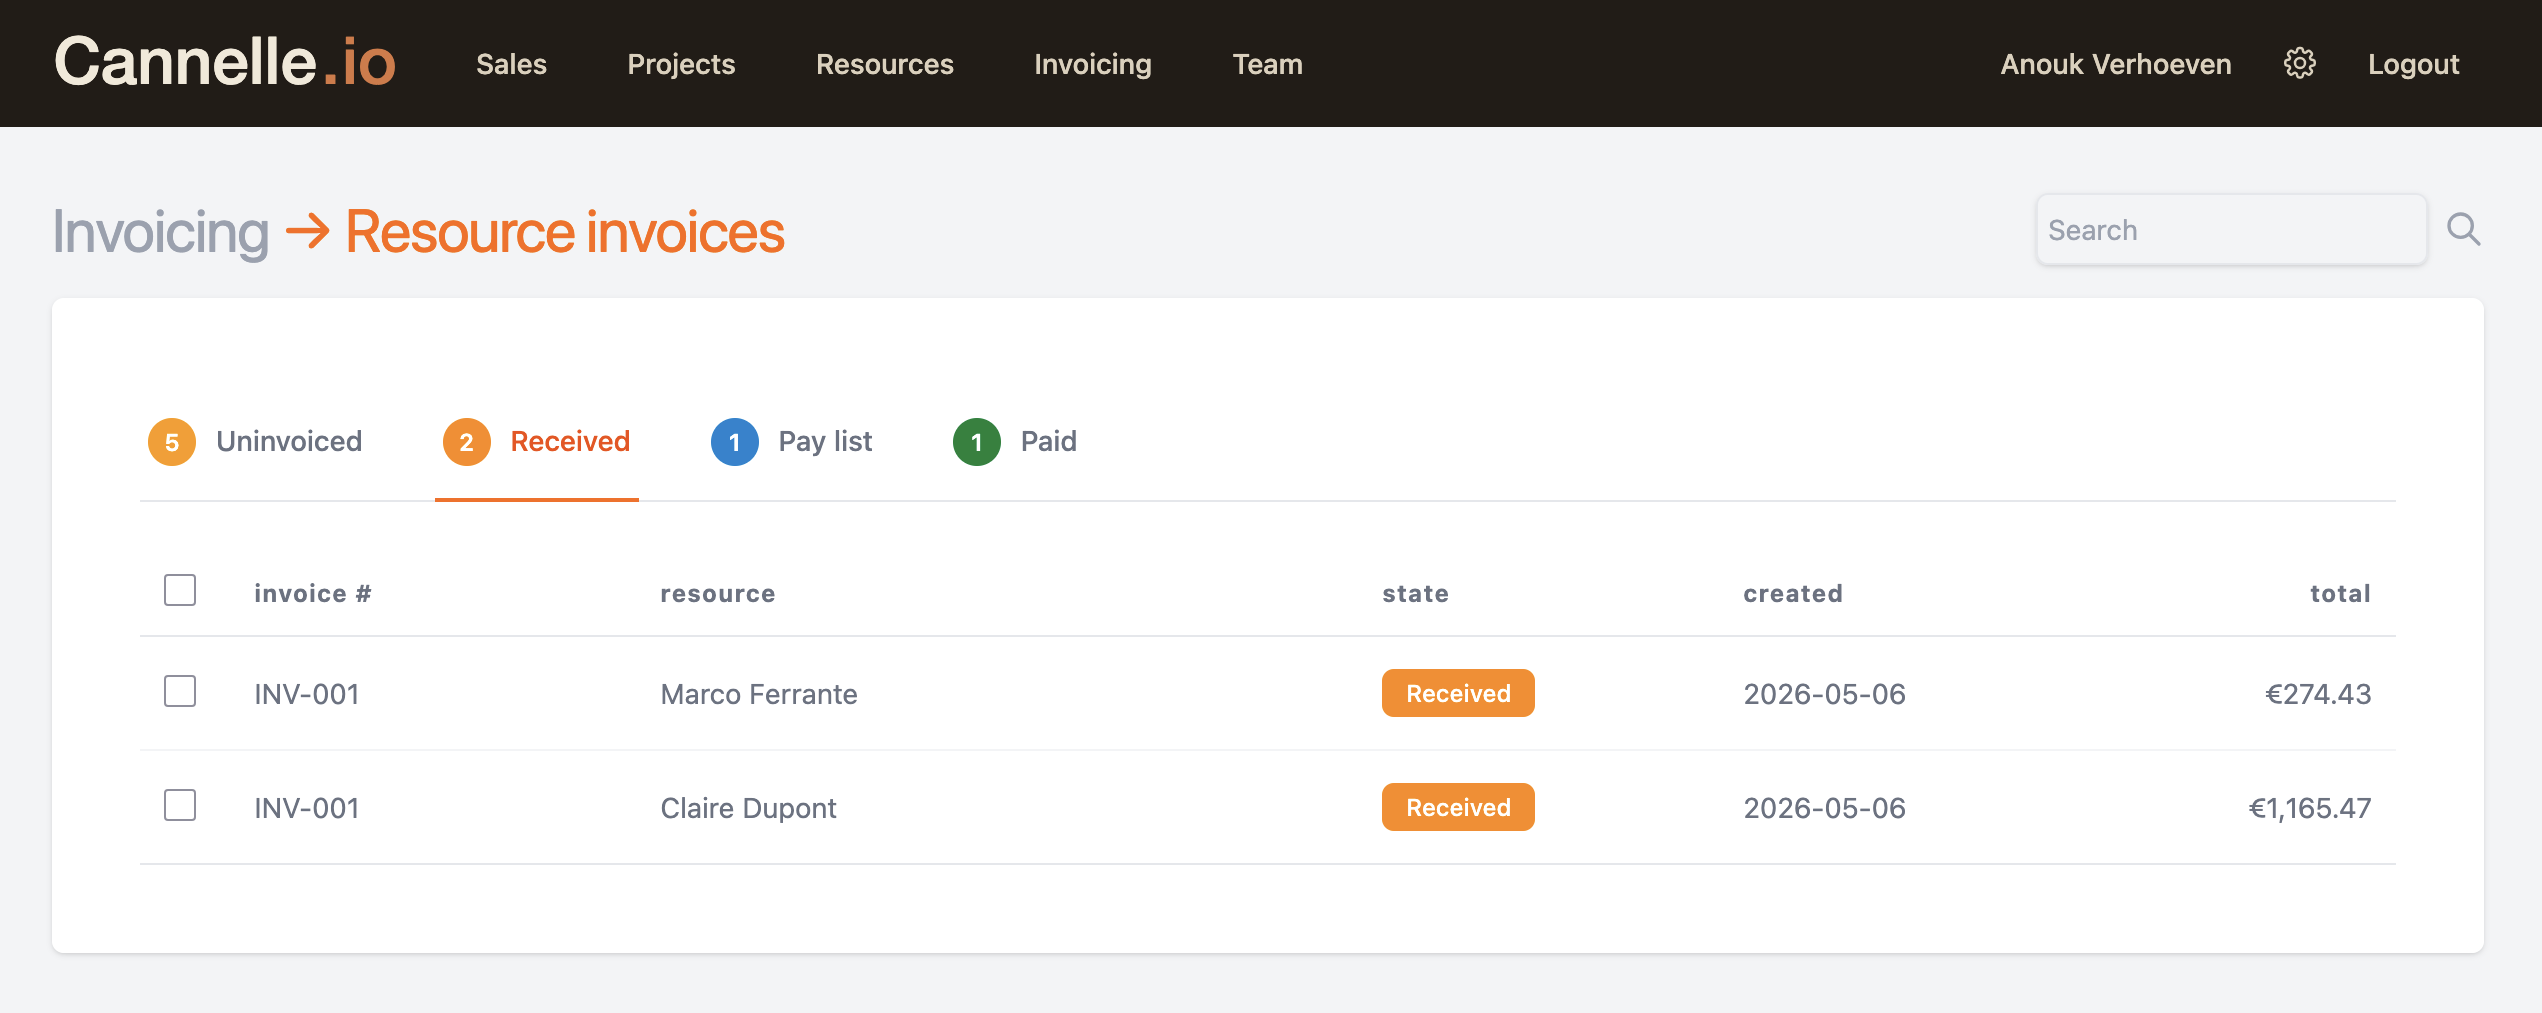Screen dimensions: 2542x1013
Task: Check the Marco Ferrante invoice row checkbox
Action: point(180,691)
